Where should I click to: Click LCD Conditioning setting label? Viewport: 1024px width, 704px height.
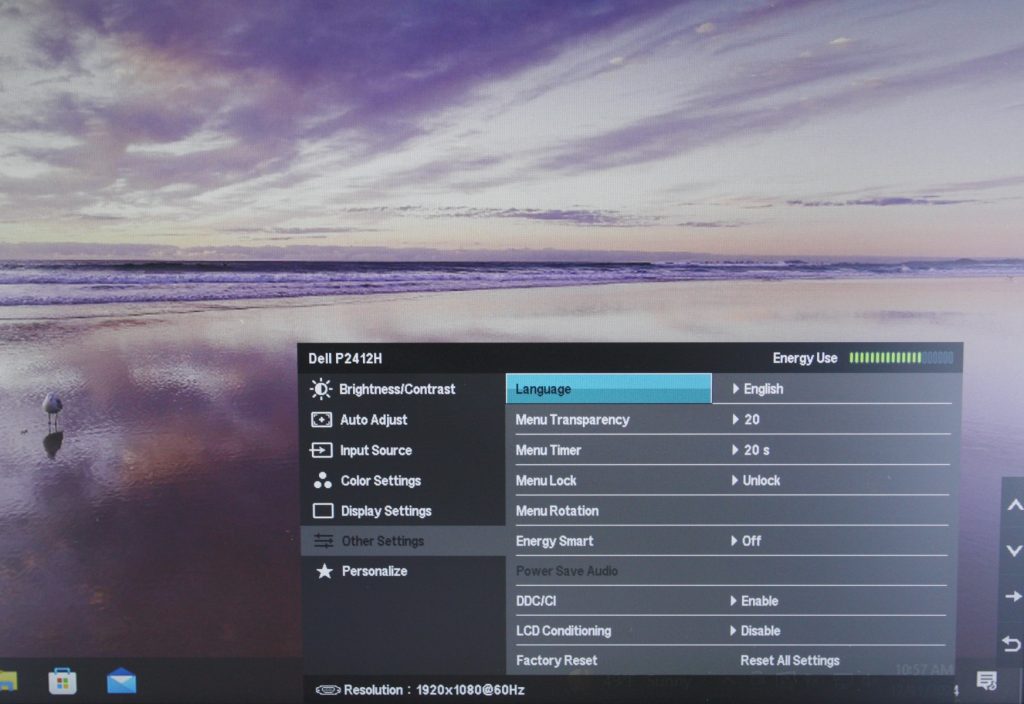(564, 631)
